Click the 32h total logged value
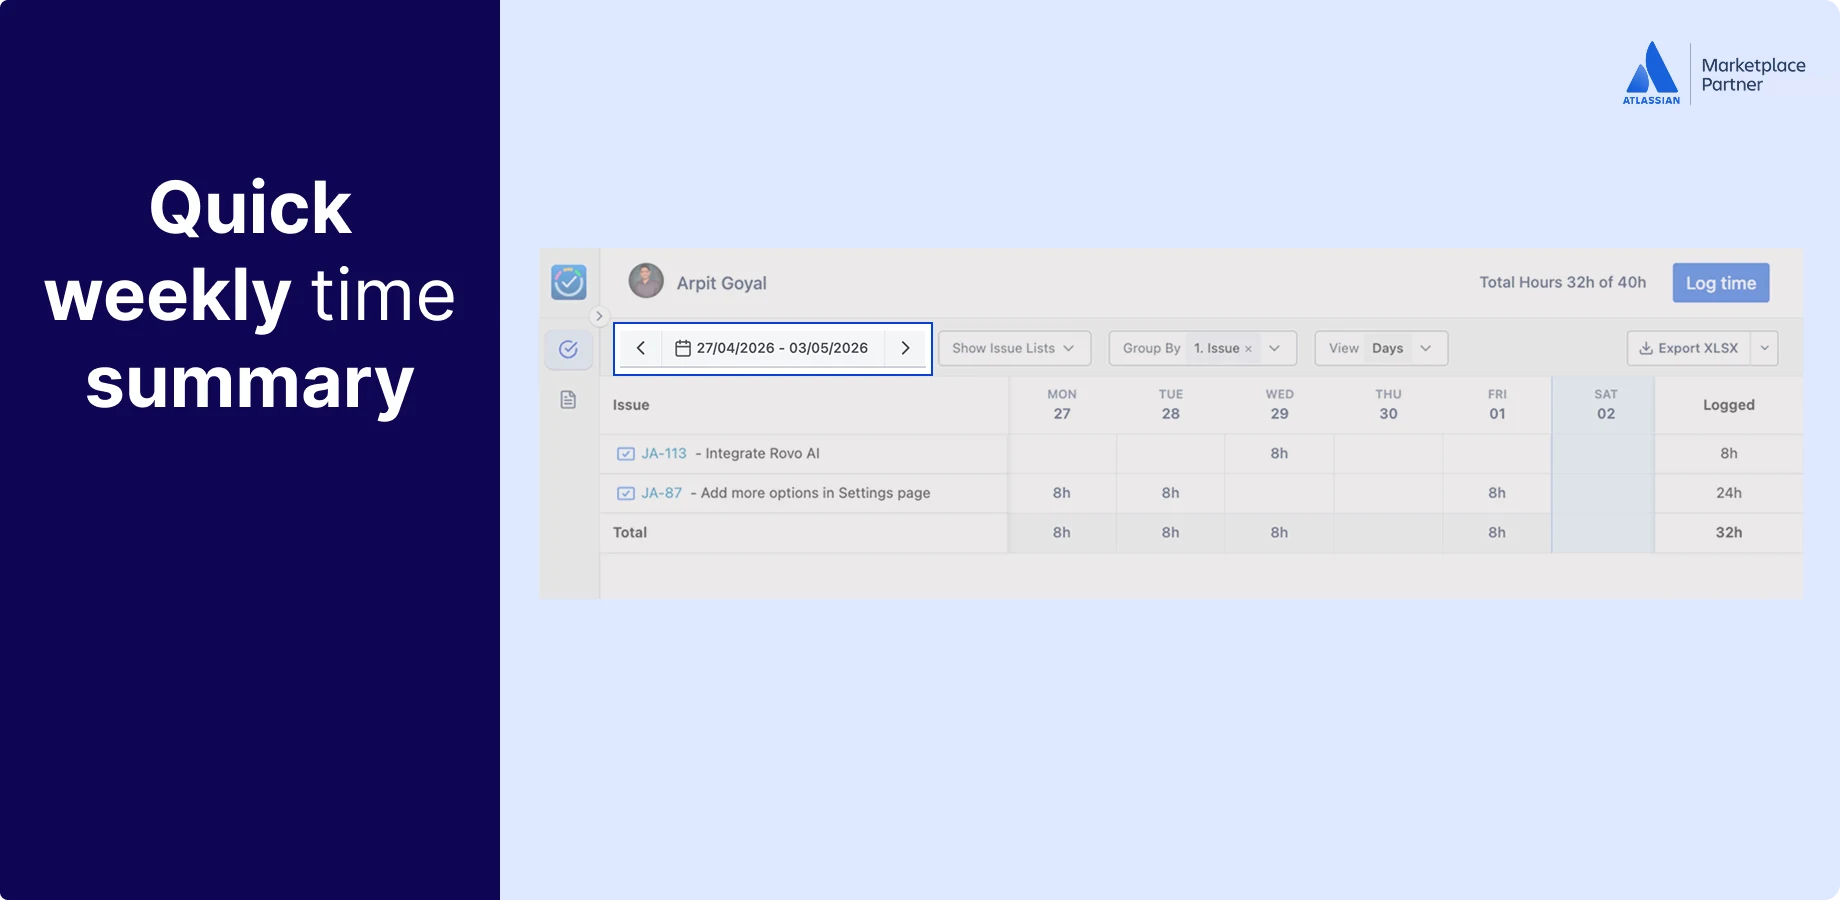 coord(1729,532)
